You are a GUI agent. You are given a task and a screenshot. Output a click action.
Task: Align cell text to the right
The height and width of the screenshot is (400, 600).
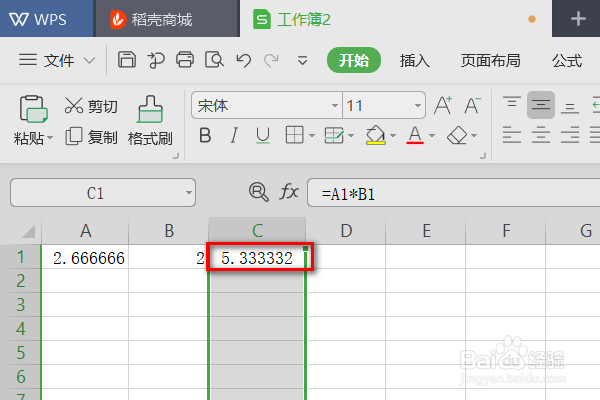(570, 135)
